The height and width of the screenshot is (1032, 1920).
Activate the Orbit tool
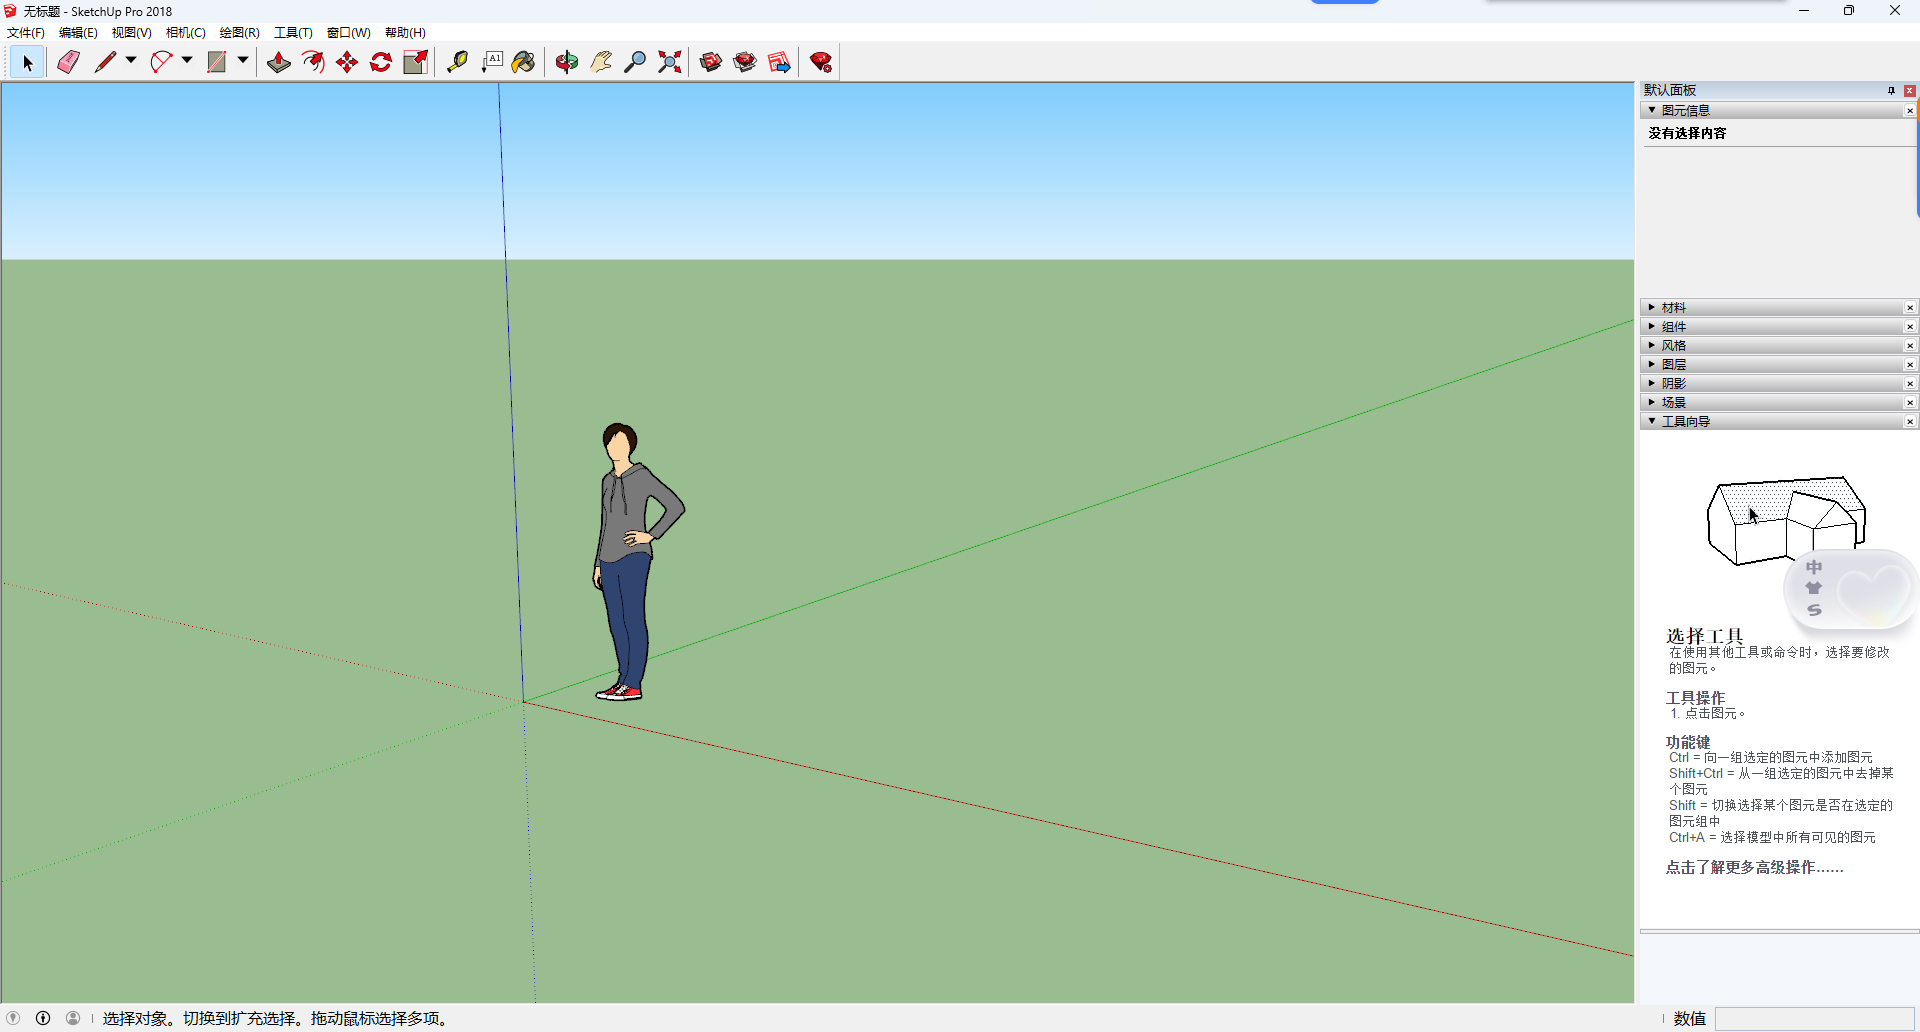coord(566,62)
